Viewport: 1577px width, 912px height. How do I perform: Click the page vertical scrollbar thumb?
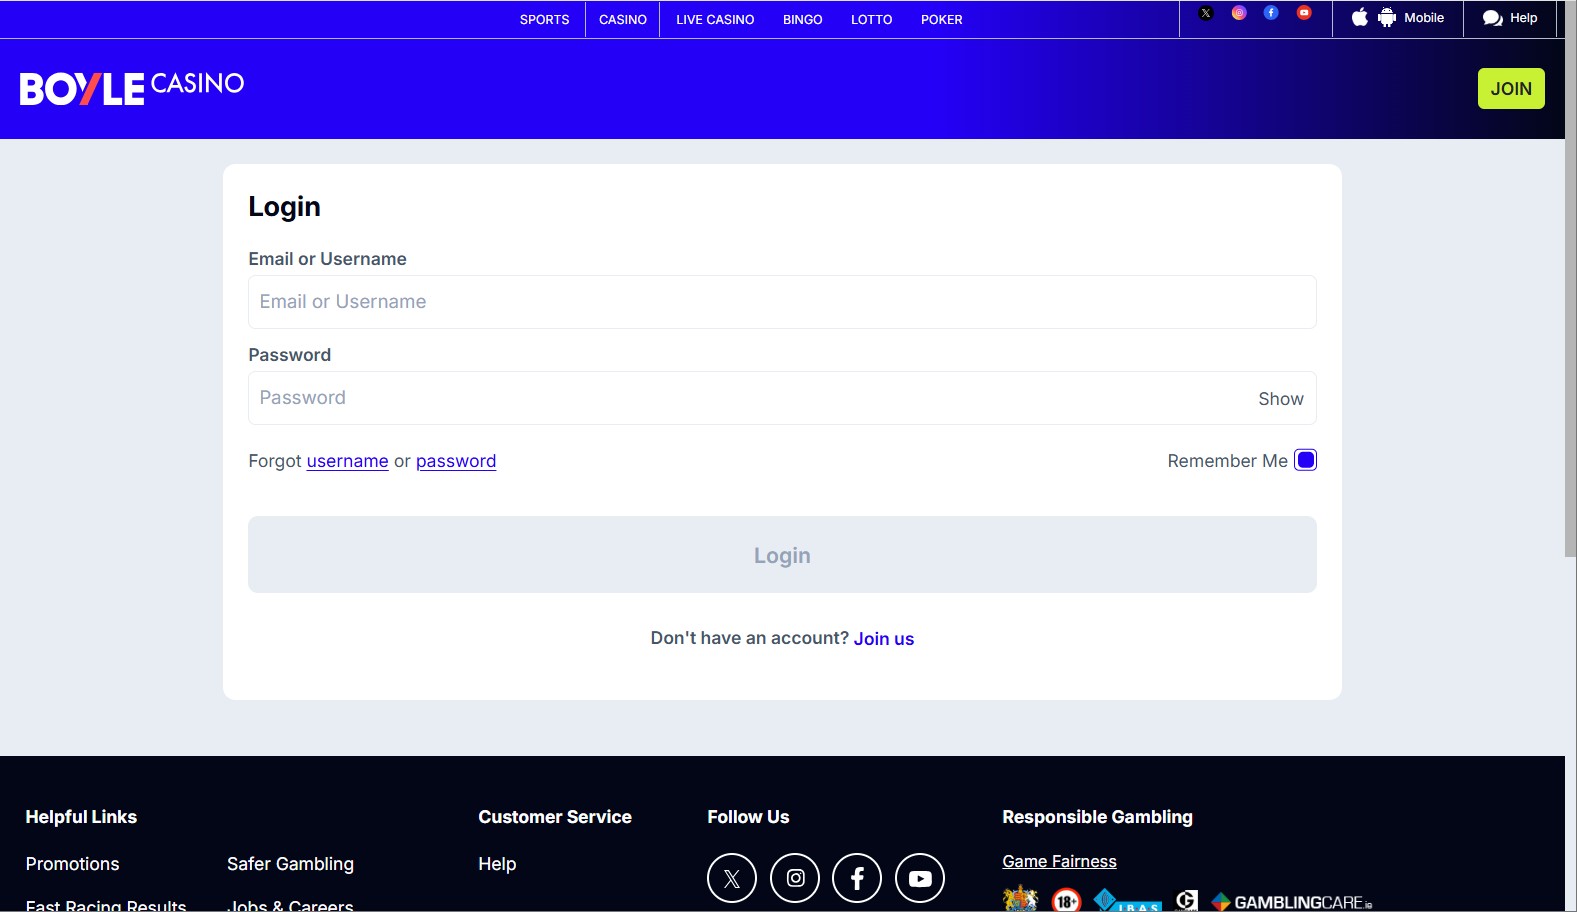coord(1571,280)
